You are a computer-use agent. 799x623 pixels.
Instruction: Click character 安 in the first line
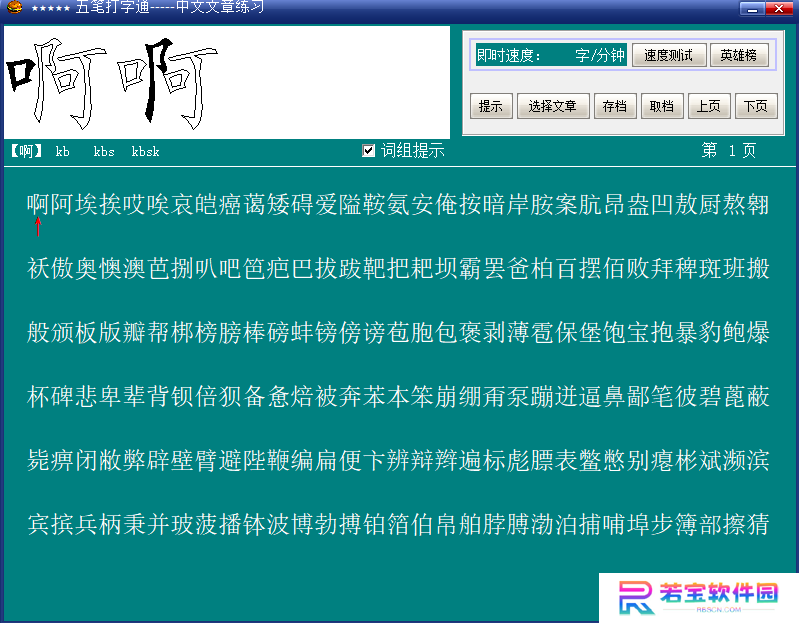coord(422,204)
